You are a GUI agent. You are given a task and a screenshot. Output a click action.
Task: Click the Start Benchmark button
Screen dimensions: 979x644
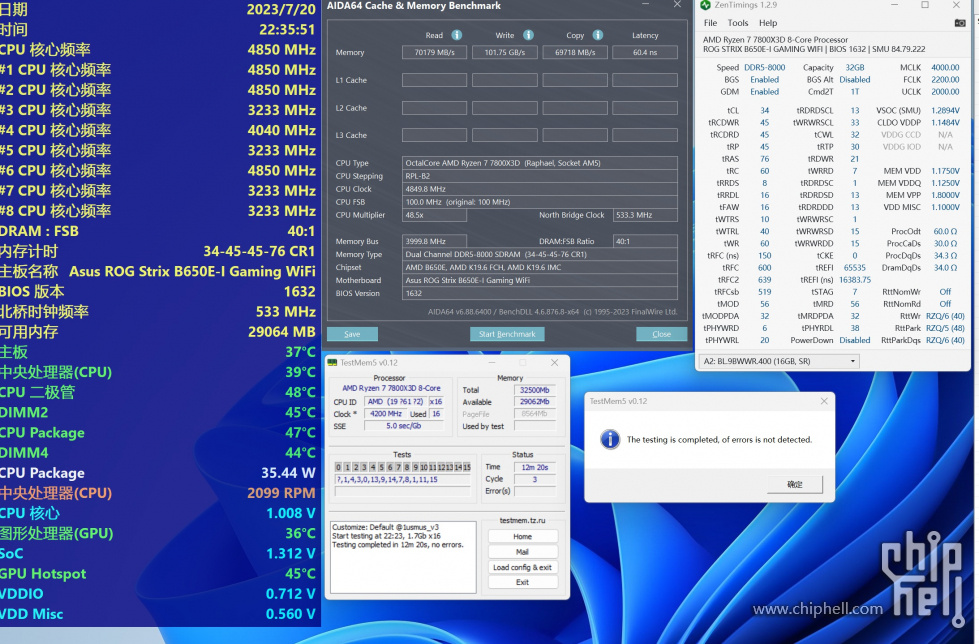click(507, 334)
